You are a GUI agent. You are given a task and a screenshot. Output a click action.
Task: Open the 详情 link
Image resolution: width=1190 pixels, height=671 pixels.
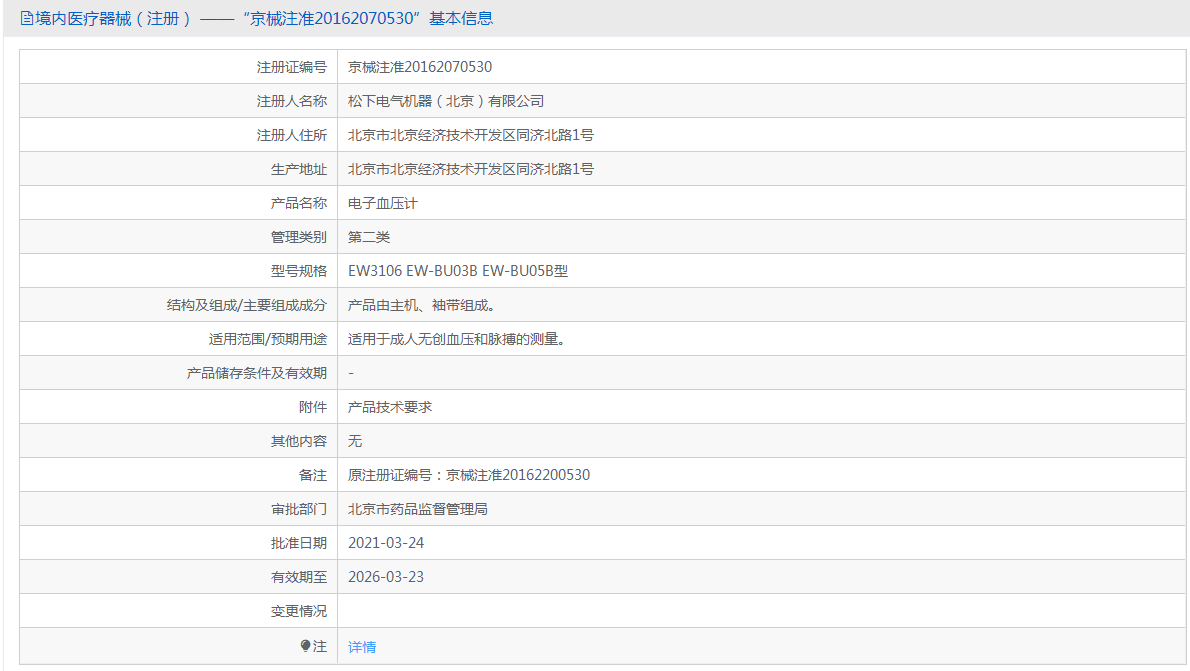pyautogui.click(x=362, y=647)
